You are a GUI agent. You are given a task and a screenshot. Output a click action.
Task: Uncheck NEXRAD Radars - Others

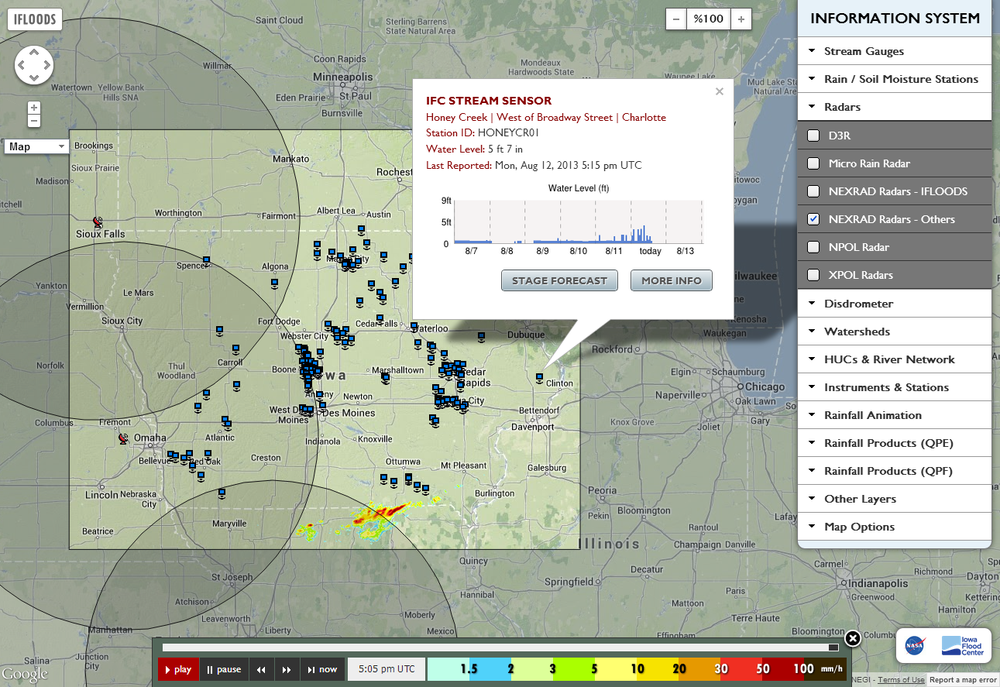click(x=813, y=219)
